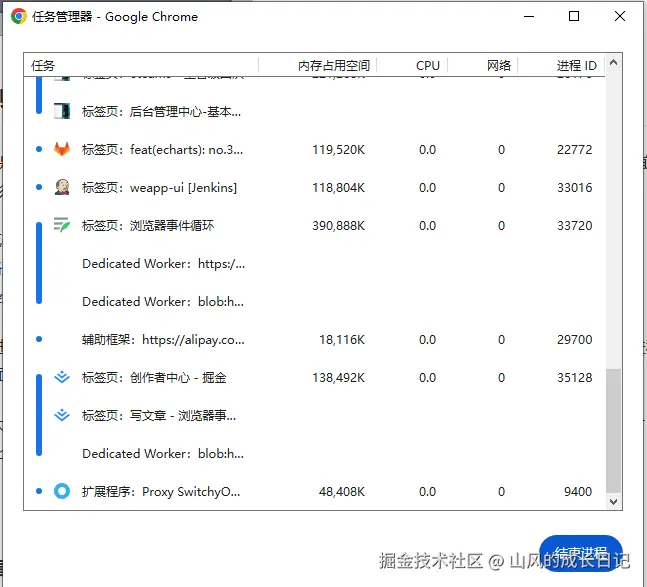Image resolution: width=647 pixels, height=587 pixels.
Task: Click the Juejin icon beside 写文章
Action: [x=62, y=415]
